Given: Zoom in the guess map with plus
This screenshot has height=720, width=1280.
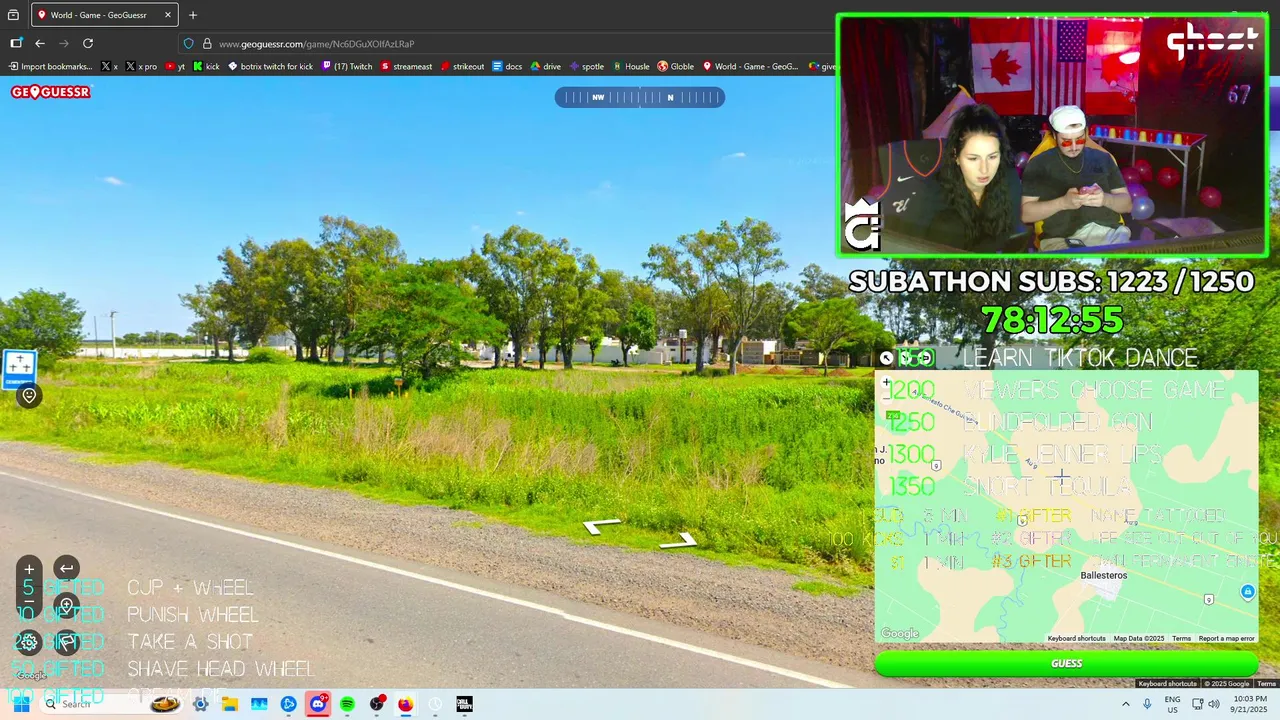Looking at the screenshot, I should click(886, 382).
